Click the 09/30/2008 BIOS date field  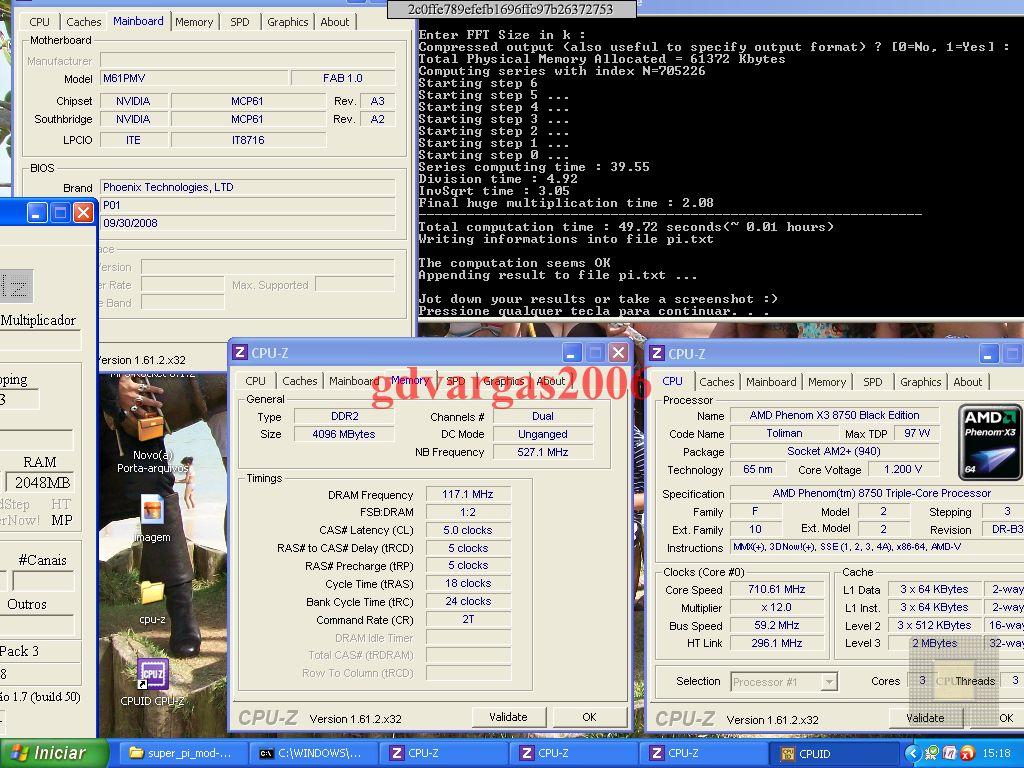point(248,223)
